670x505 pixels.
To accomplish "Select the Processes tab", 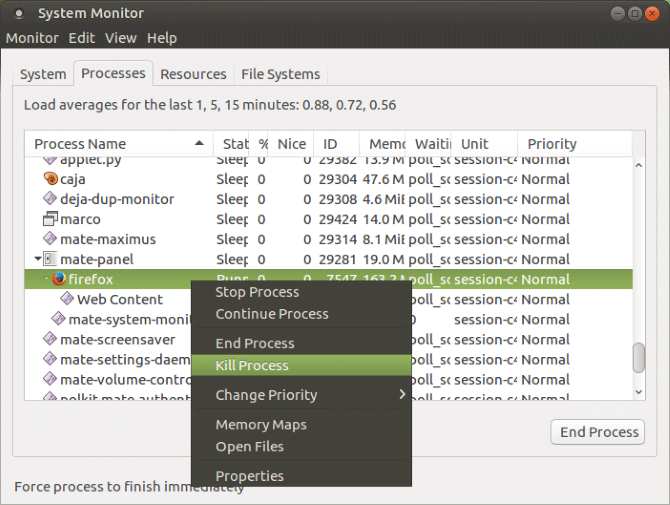I will (113, 73).
